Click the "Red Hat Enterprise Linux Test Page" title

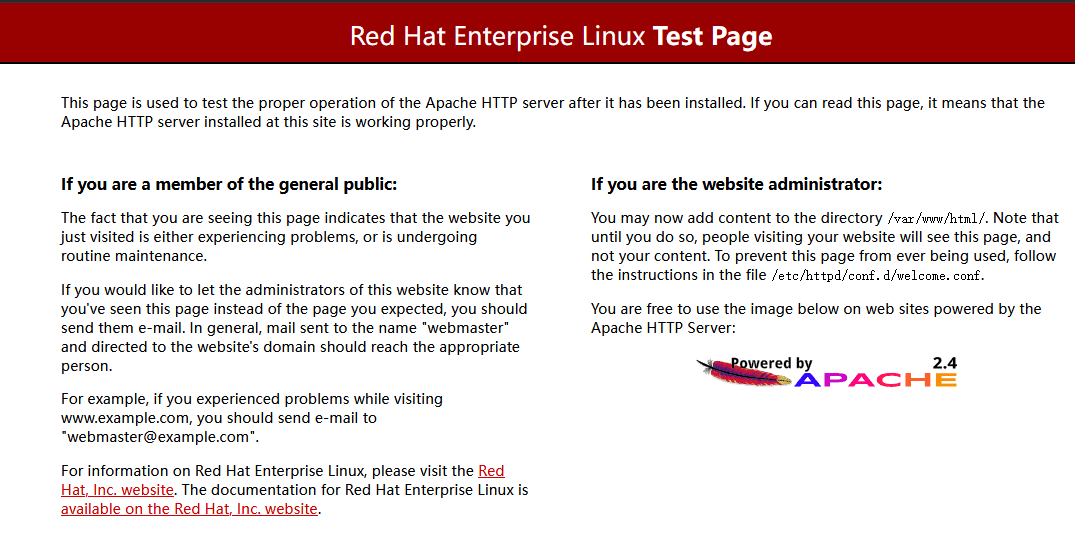(x=561, y=36)
